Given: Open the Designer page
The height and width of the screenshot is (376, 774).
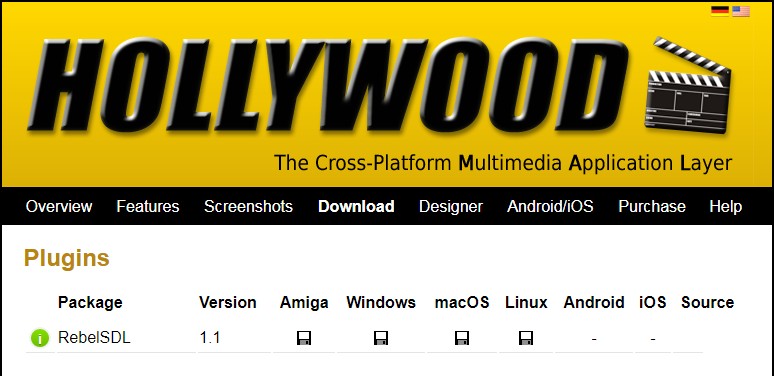Looking at the screenshot, I should (x=451, y=206).
